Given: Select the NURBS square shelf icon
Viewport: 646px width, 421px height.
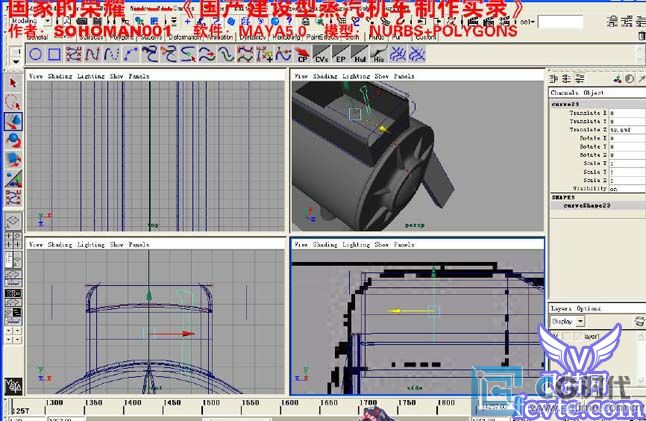Looking at the screenshot, I should point(54,54).
